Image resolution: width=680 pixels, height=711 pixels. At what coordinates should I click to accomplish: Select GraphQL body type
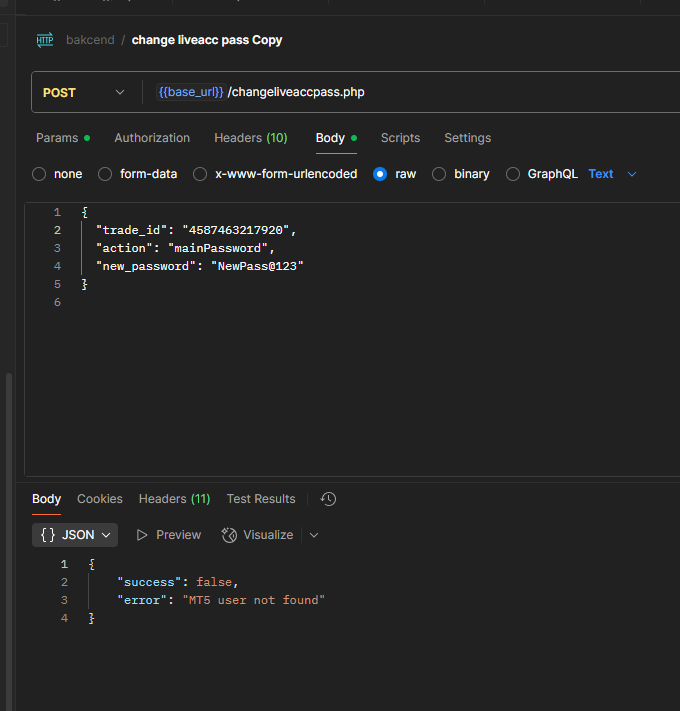[513, 174]
